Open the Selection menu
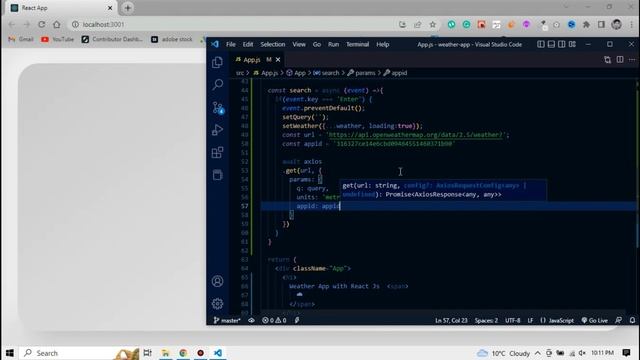This screenshot has width=640, height=360. [273, 44]
